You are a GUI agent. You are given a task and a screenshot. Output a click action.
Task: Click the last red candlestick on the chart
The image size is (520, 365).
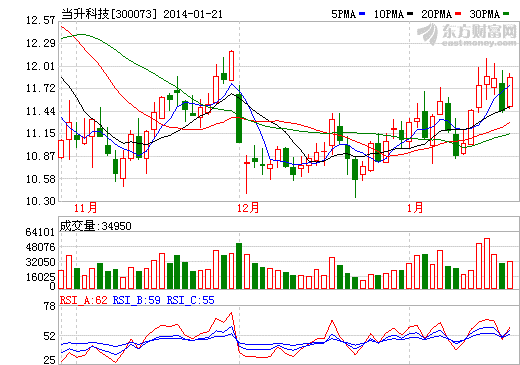[x=510, y=92]
